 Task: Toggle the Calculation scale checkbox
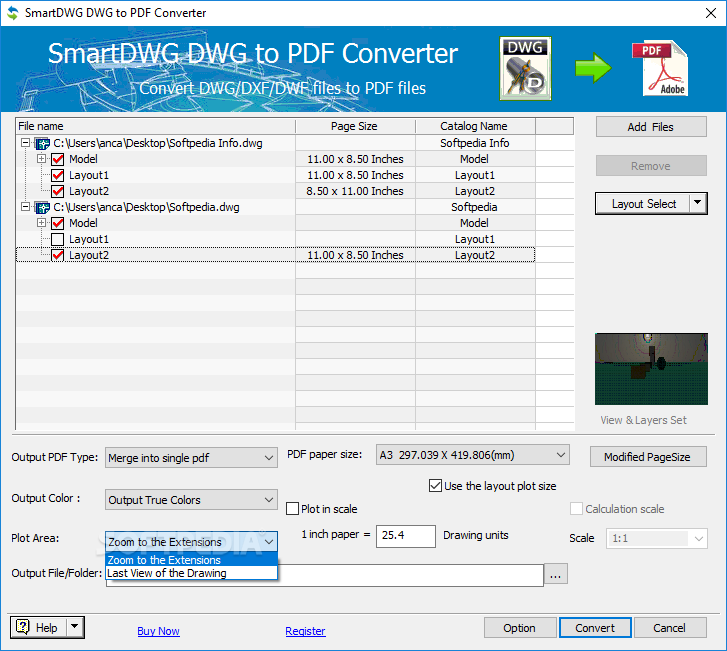click(x=576, y=509)
